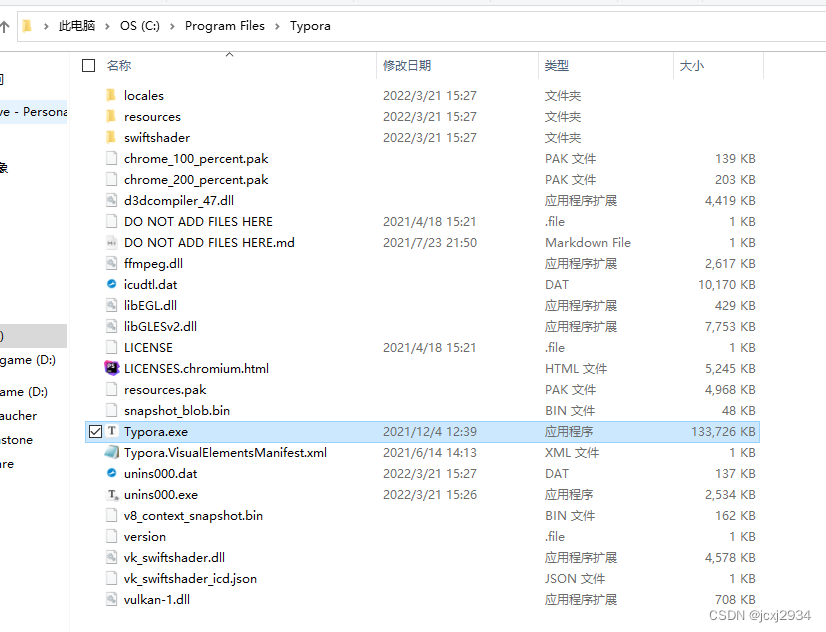Click the libEGL.dll file icon
The image size is (826, 632).
pyautogui.click(x=111, y=305)
